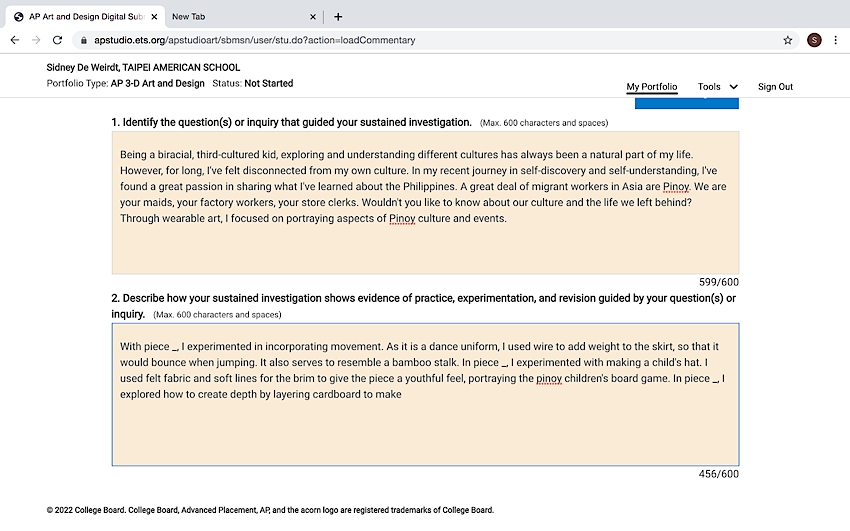Bookmark this page with the star
This screenshot has width=850, height=531.
[x=788, y=40]
